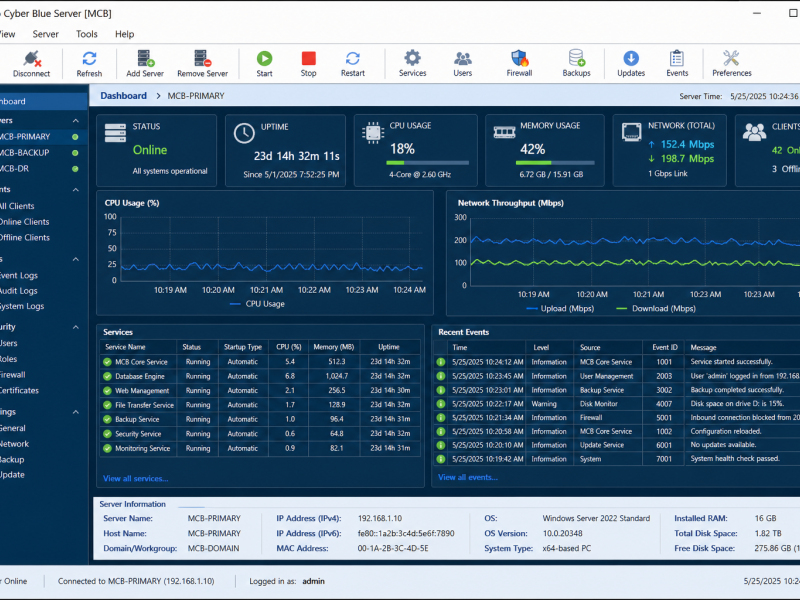The image size is (800, 600).
Task: Open Network under Settings
Action: point(14,444)
